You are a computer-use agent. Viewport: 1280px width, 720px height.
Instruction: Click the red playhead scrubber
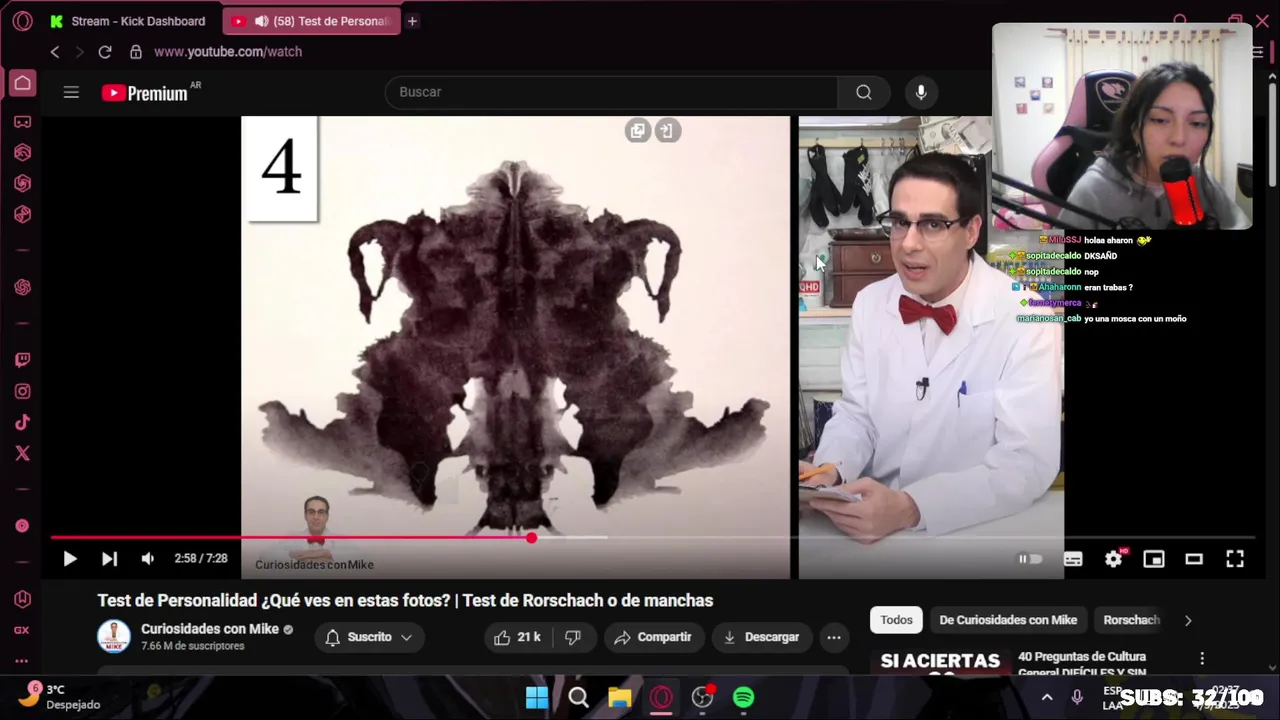tap(531, 538)
